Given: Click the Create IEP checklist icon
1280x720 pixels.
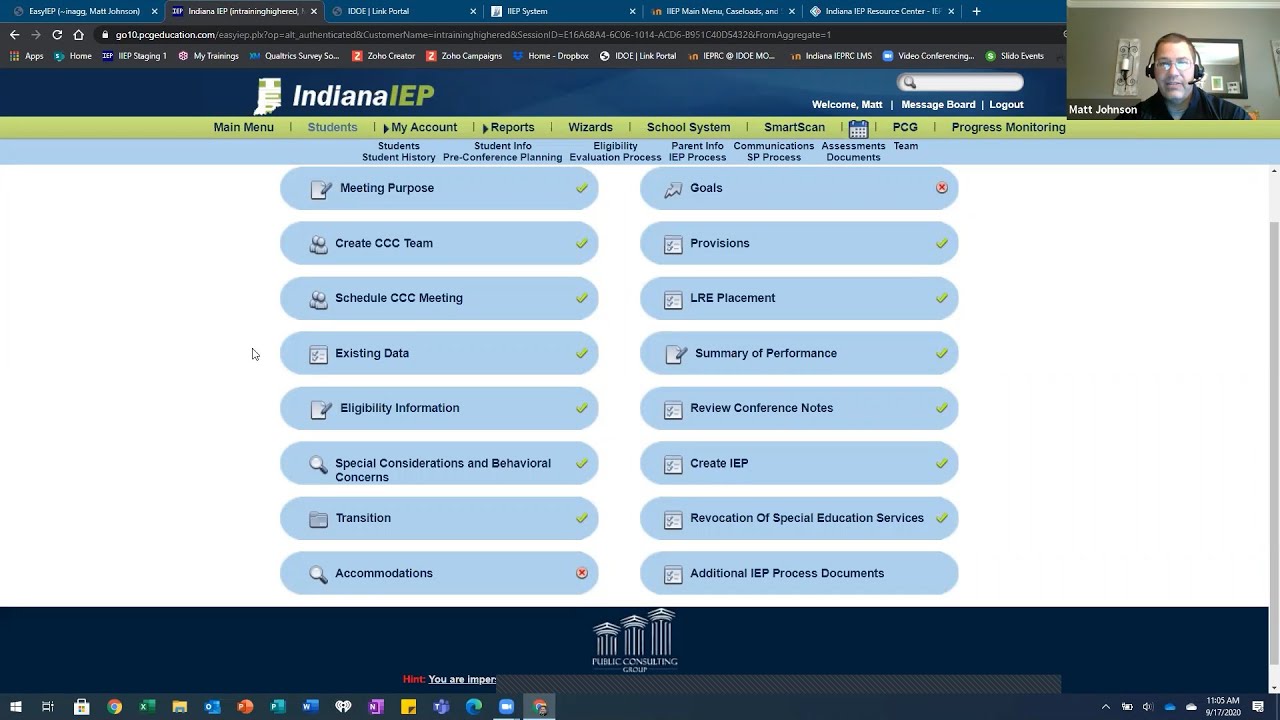Looking at the screenshot, I should (x=673, y=464).
